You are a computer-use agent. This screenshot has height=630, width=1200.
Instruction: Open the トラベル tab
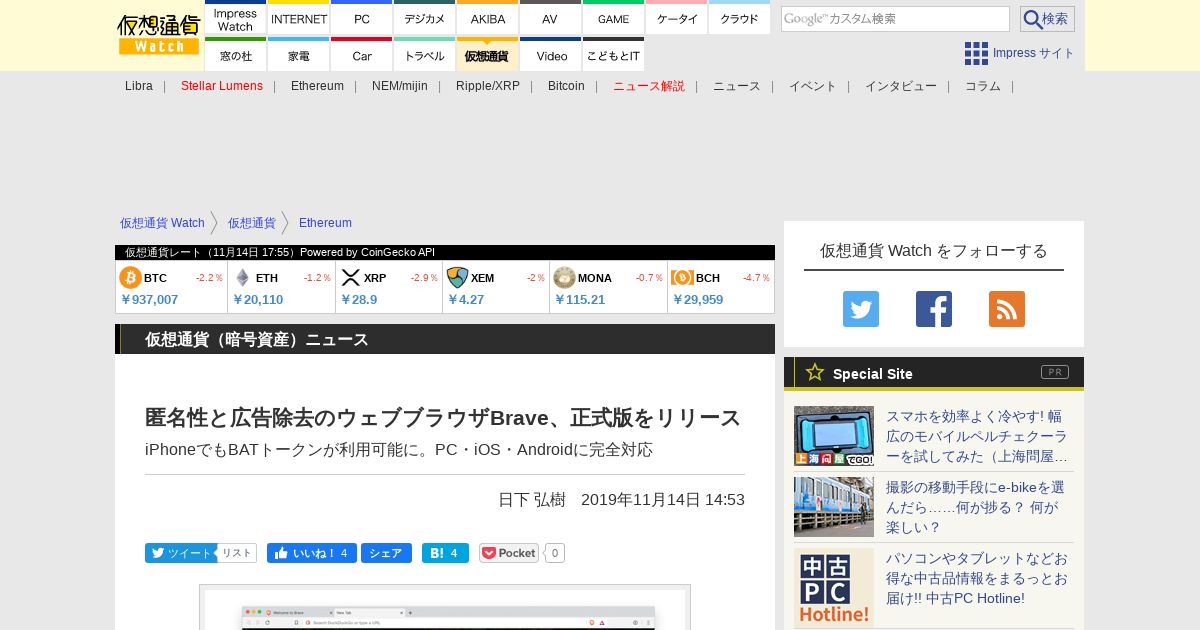425,55
